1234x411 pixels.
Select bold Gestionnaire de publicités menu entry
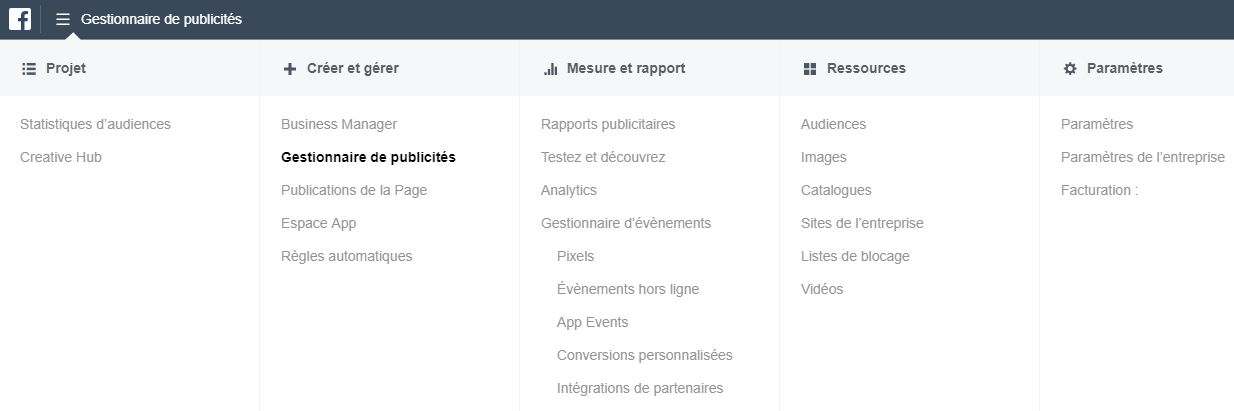[x=368, y=157]
